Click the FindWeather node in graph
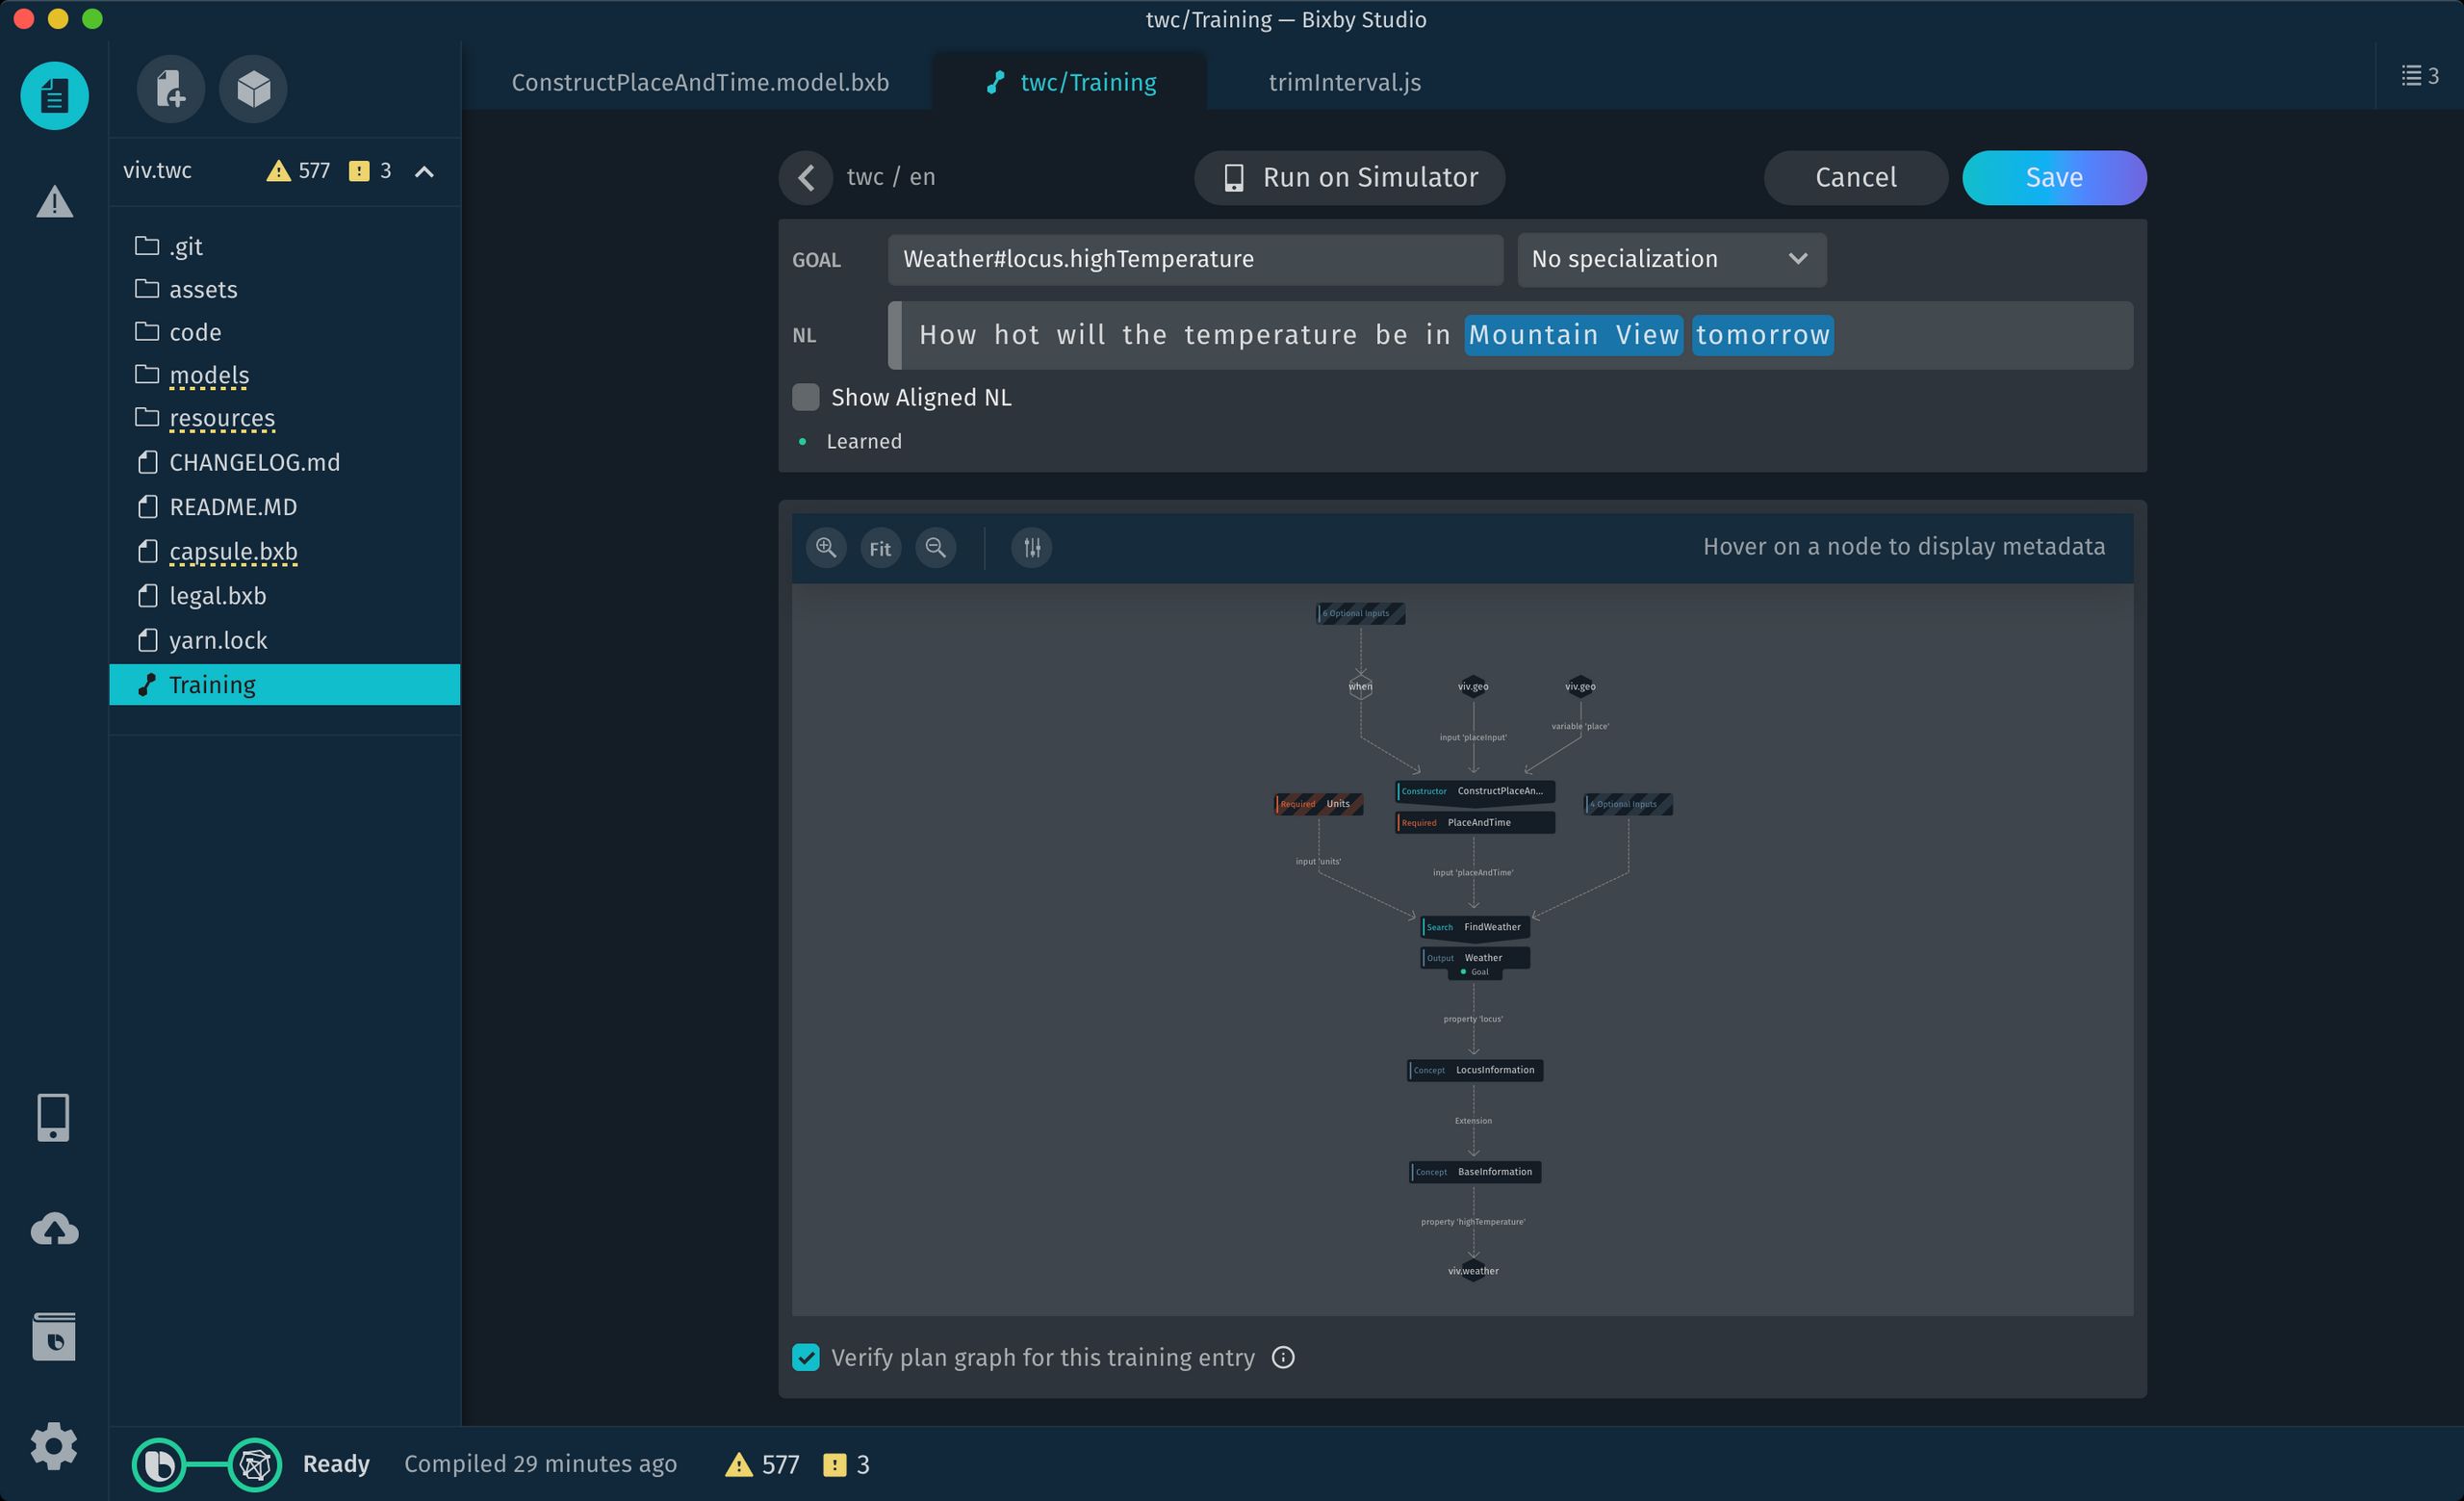This screenshot has width=2464, height=1501. [x=1475, y=927]
